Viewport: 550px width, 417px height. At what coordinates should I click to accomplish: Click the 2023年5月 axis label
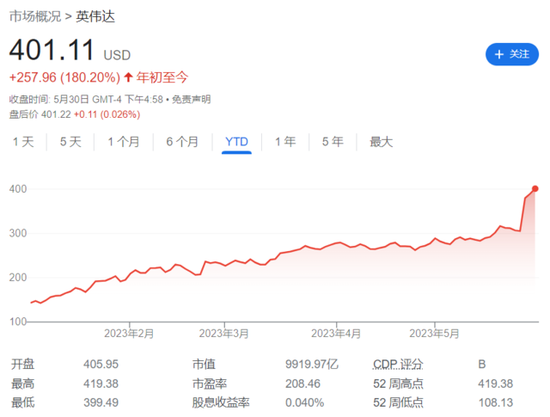point(434,333)
